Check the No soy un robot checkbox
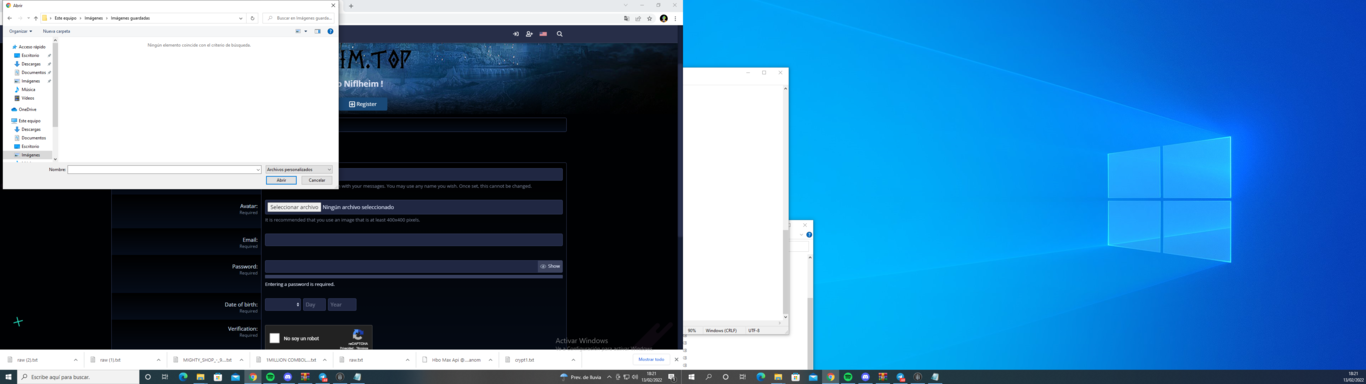The image size is (1366, 384). 275,338
